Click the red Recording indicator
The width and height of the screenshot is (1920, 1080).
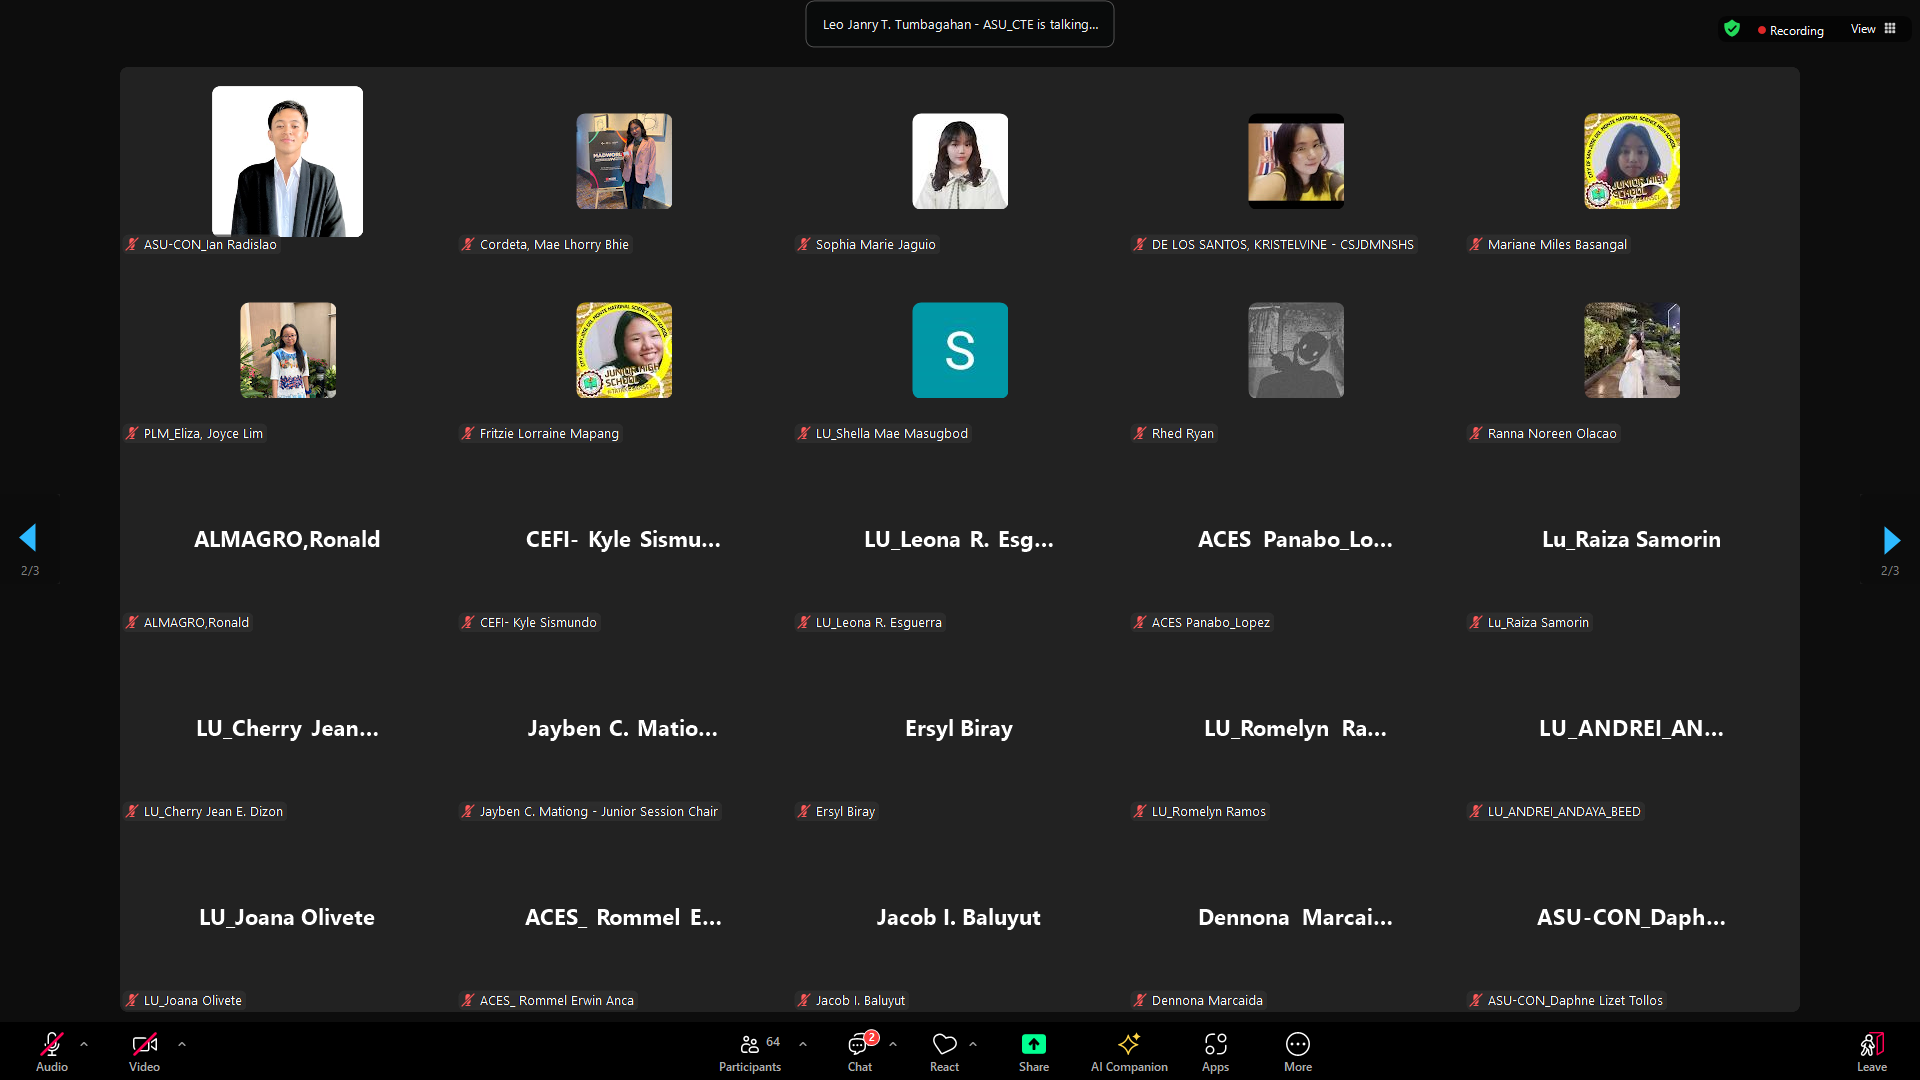(x=1791, y=31)
